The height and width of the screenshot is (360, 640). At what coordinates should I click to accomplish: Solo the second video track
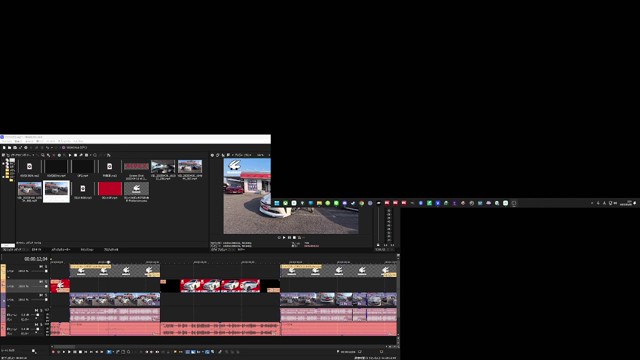click(x=46, y=282)
